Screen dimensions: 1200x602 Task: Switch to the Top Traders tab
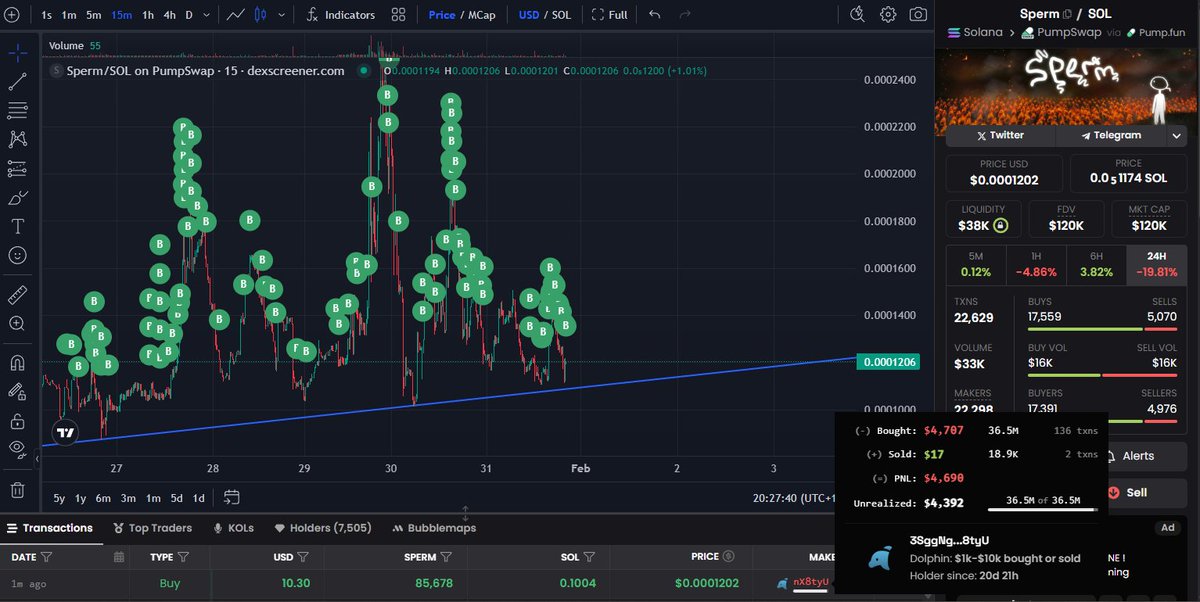152,528
